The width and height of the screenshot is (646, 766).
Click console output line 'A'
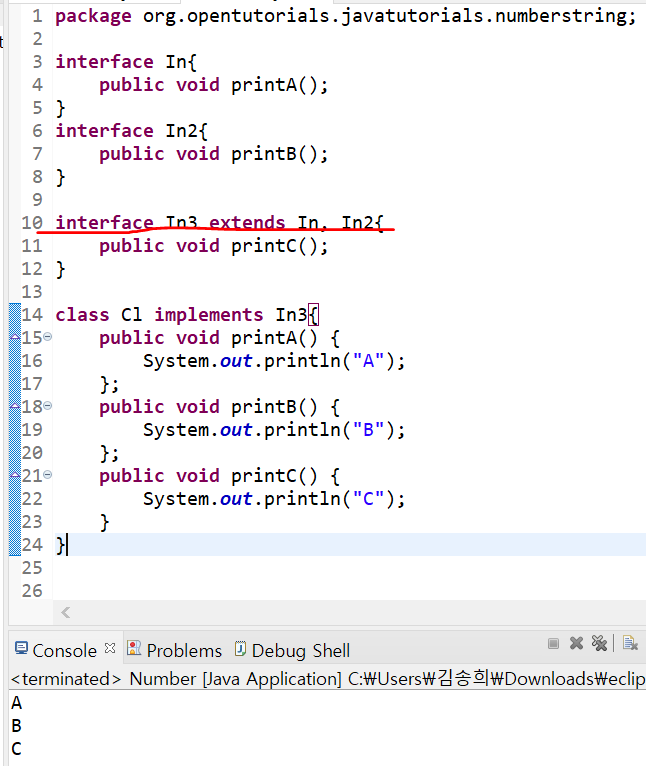click(17, 703)
